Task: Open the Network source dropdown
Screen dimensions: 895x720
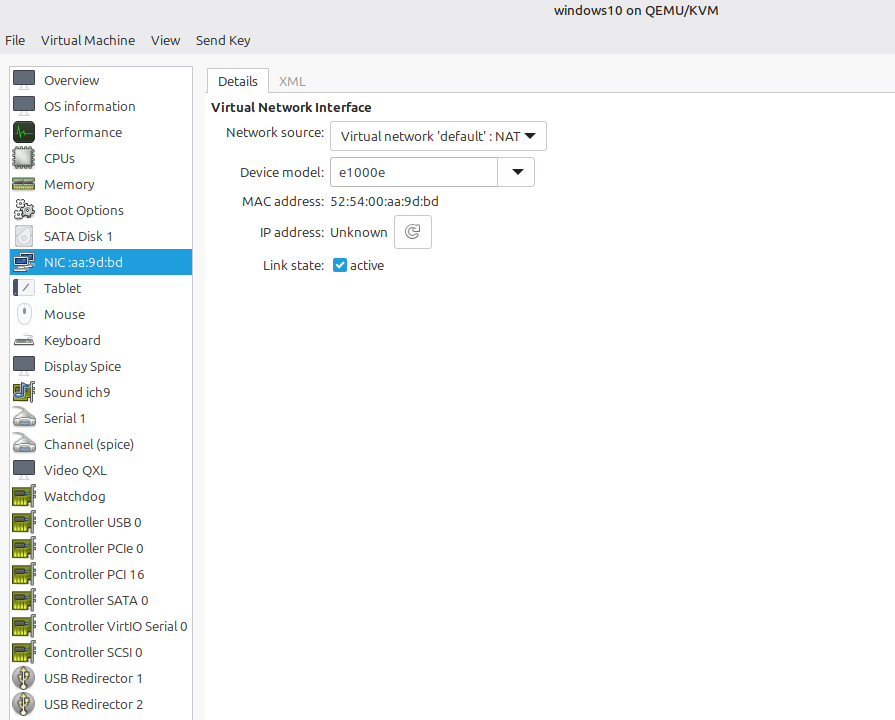Action: click(x=438, y=136)
